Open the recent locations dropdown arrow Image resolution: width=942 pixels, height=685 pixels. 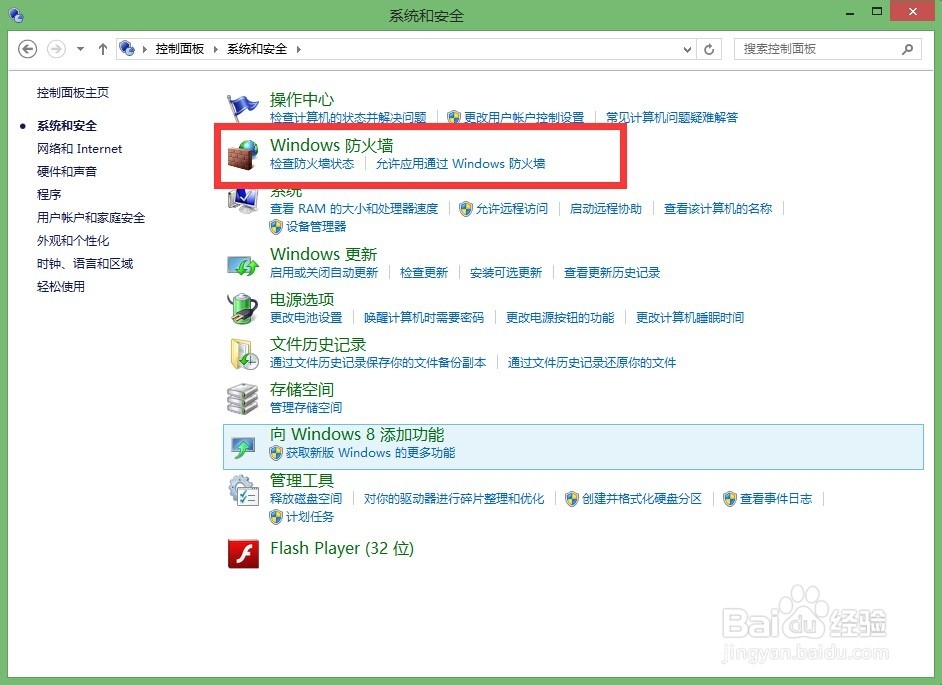[x=81, y=49]
